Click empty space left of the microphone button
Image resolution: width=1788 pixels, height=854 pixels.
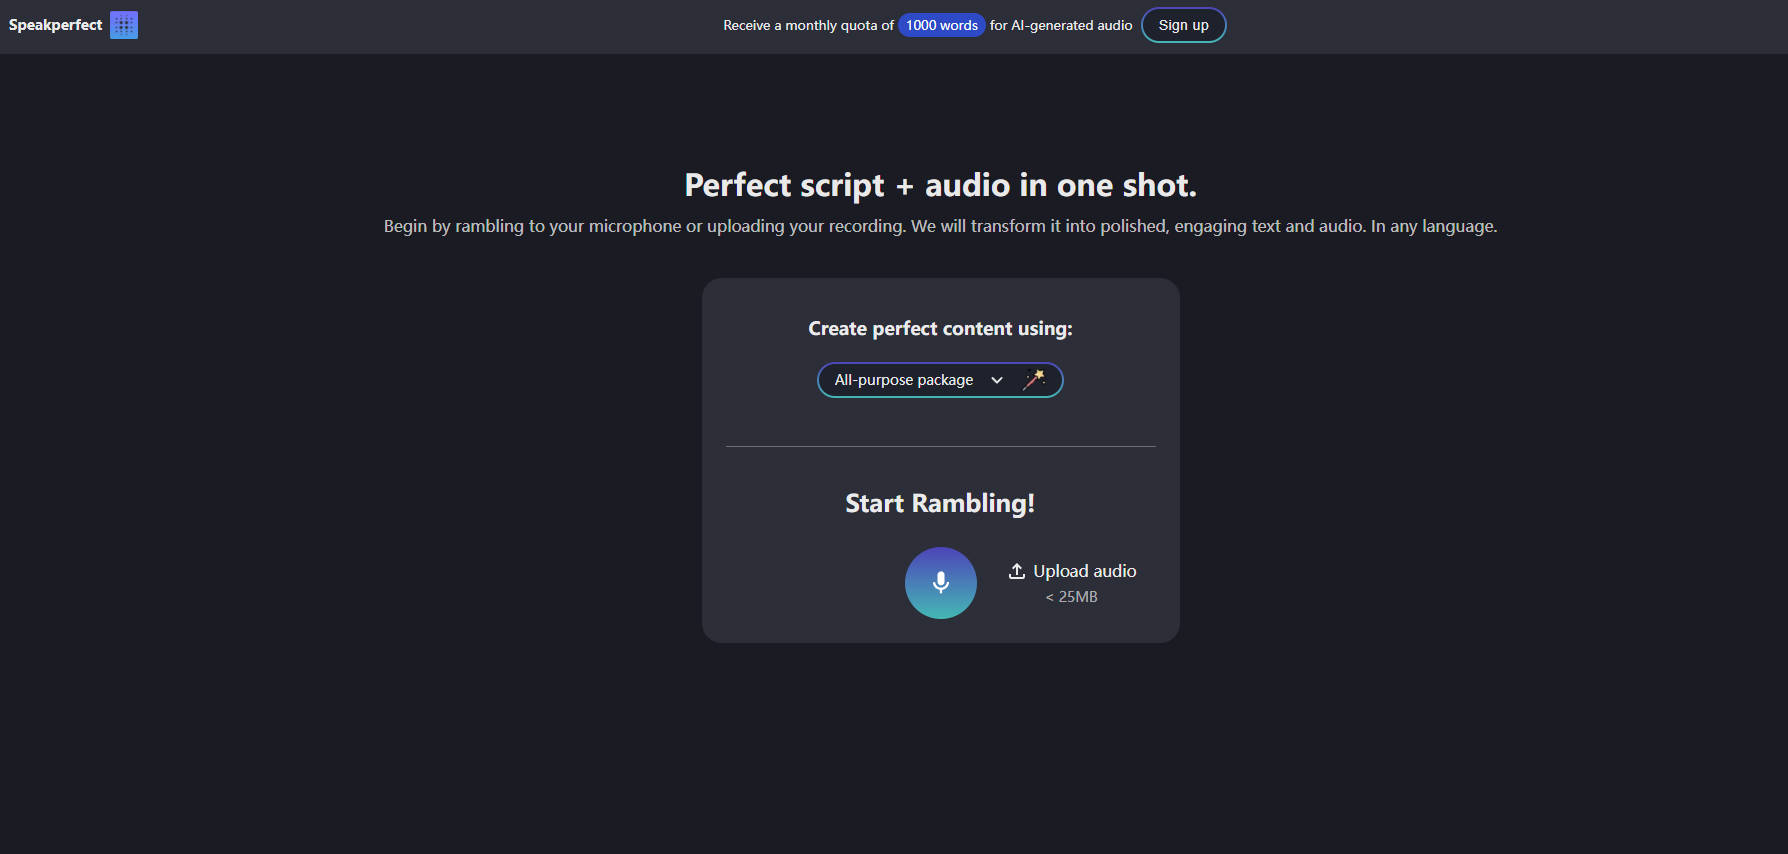click(x=800, y=583)
